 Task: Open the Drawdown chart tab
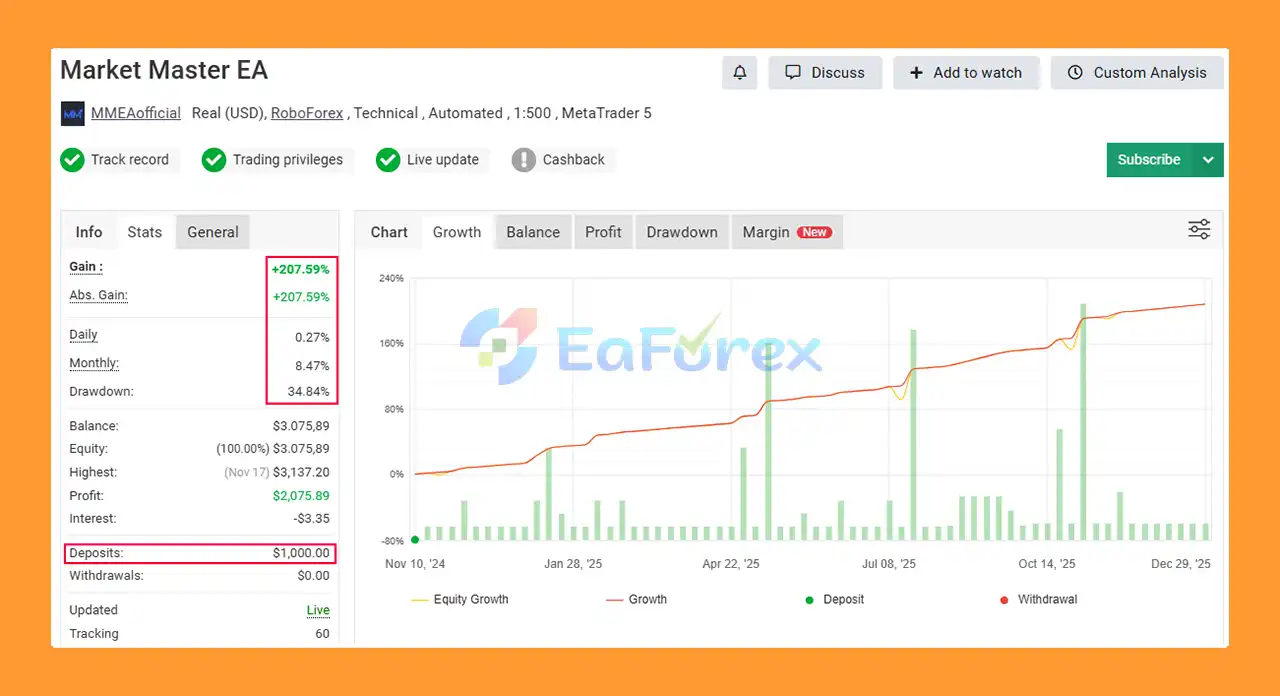pos(682,232)
